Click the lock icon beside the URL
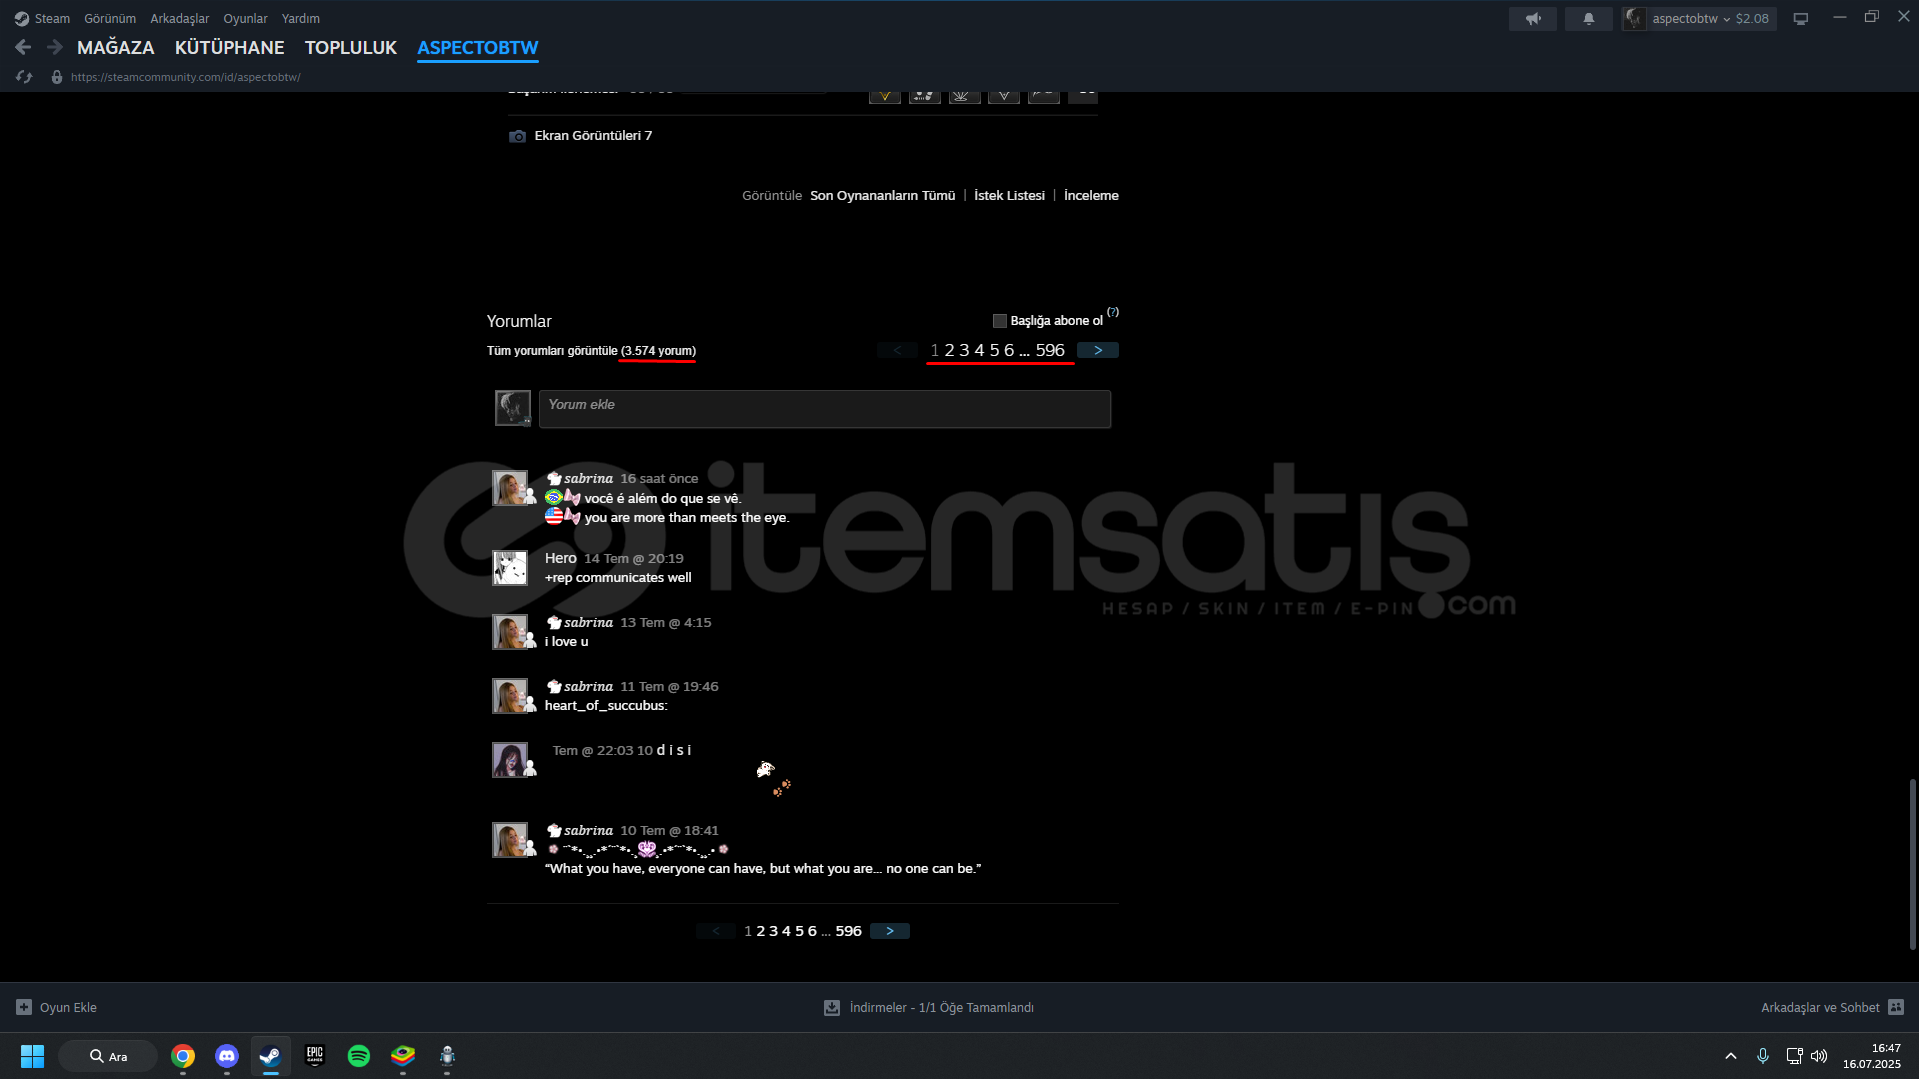 point(57,77)
